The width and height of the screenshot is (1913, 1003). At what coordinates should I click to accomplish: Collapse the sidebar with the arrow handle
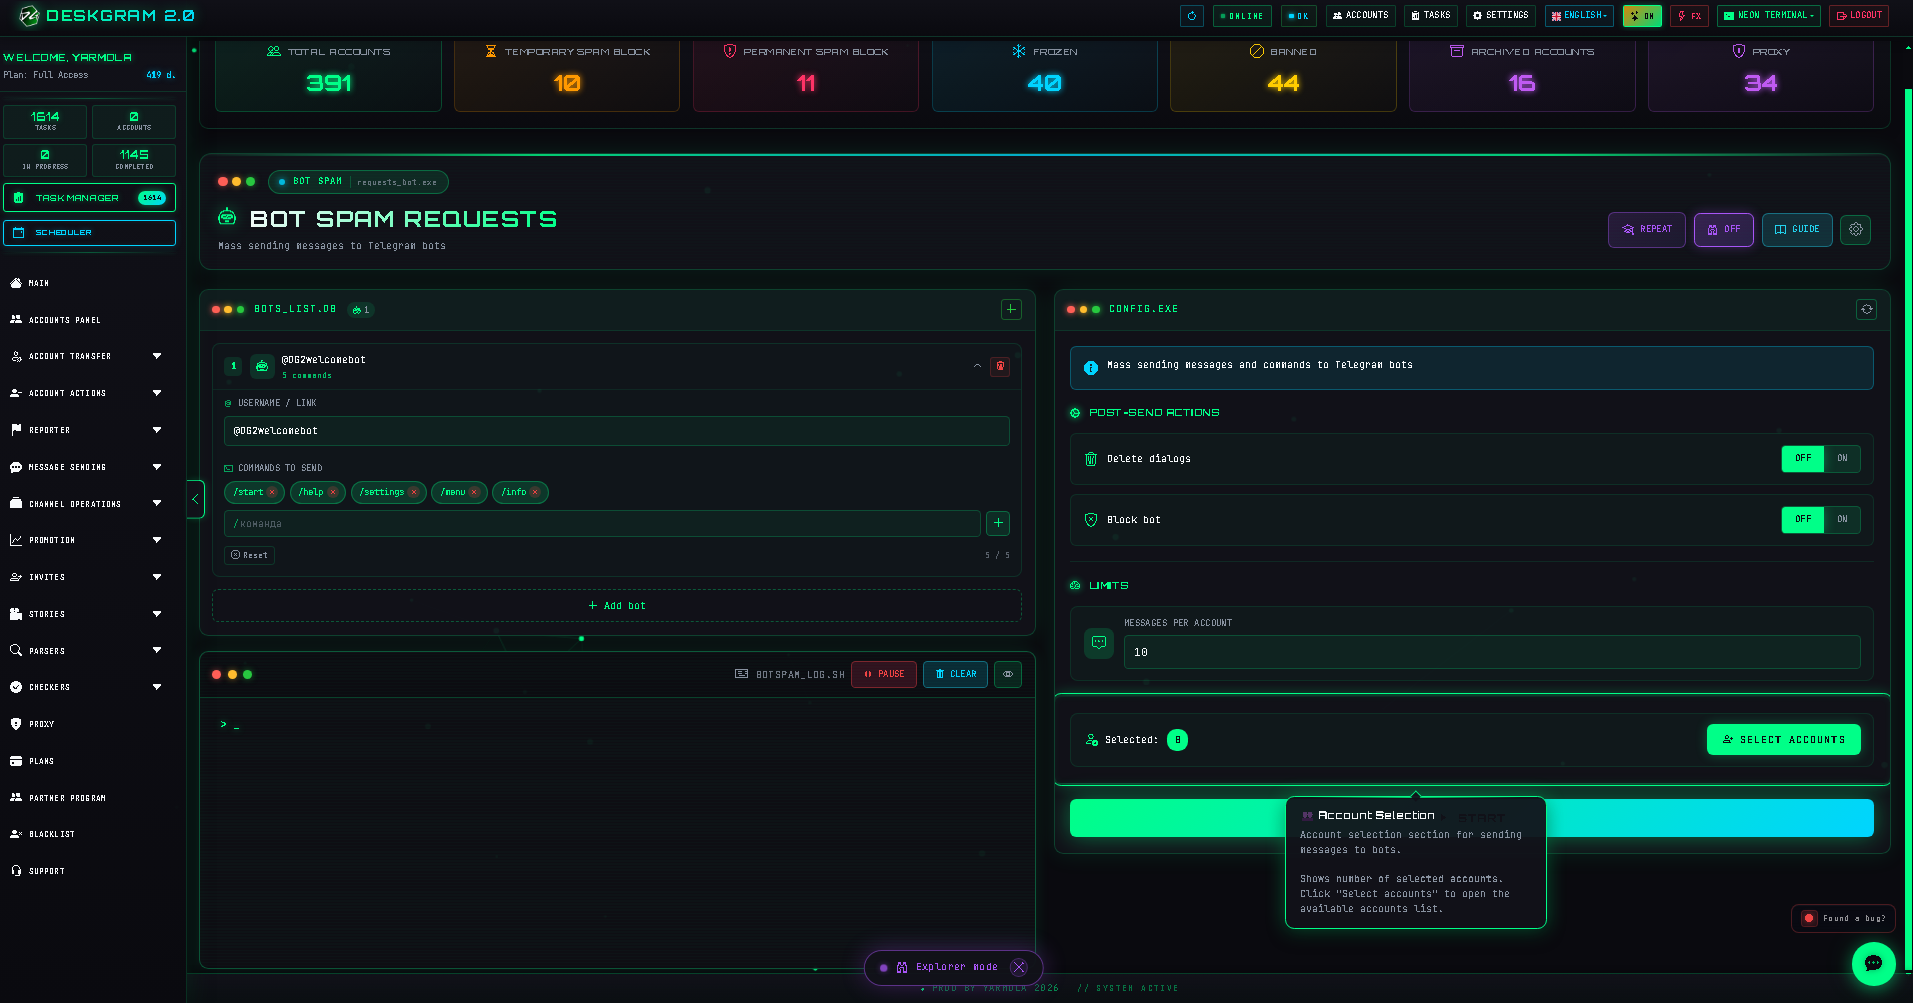tap(195, 499)
